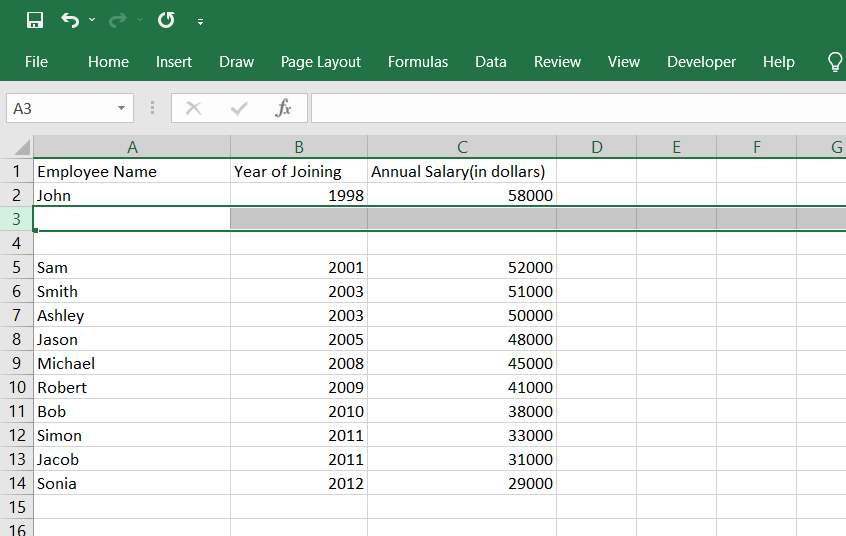Expand the Name Box dropdown arrow

click(x=122, y=108)
